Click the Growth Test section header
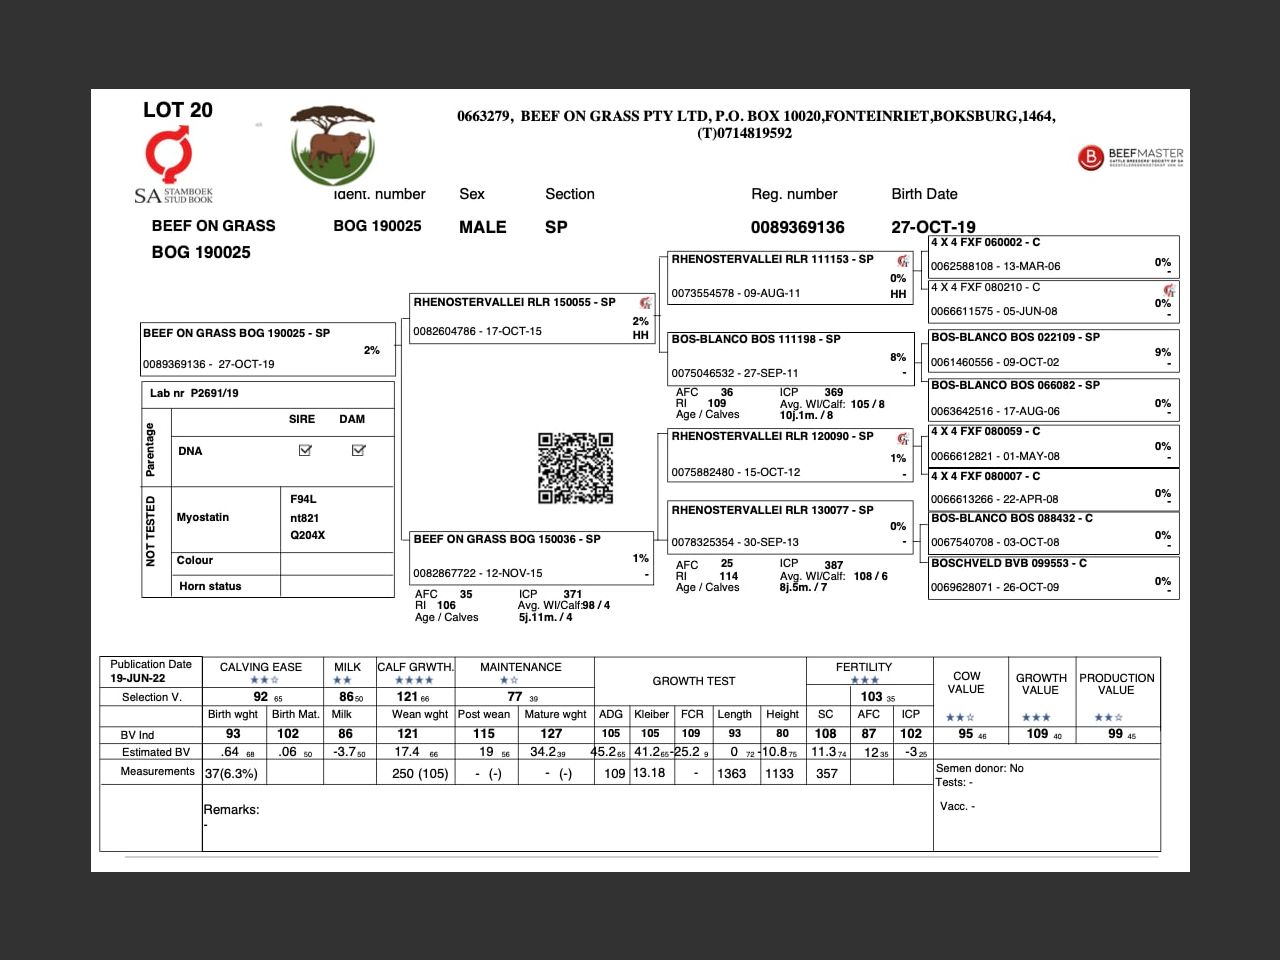This screenshot has height=960, width=1280. coord(694,681)
